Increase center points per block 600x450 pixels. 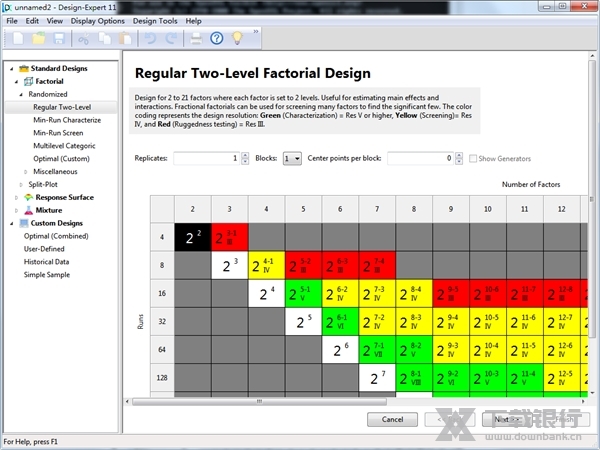pyautogui.click(x=459, y=155)
